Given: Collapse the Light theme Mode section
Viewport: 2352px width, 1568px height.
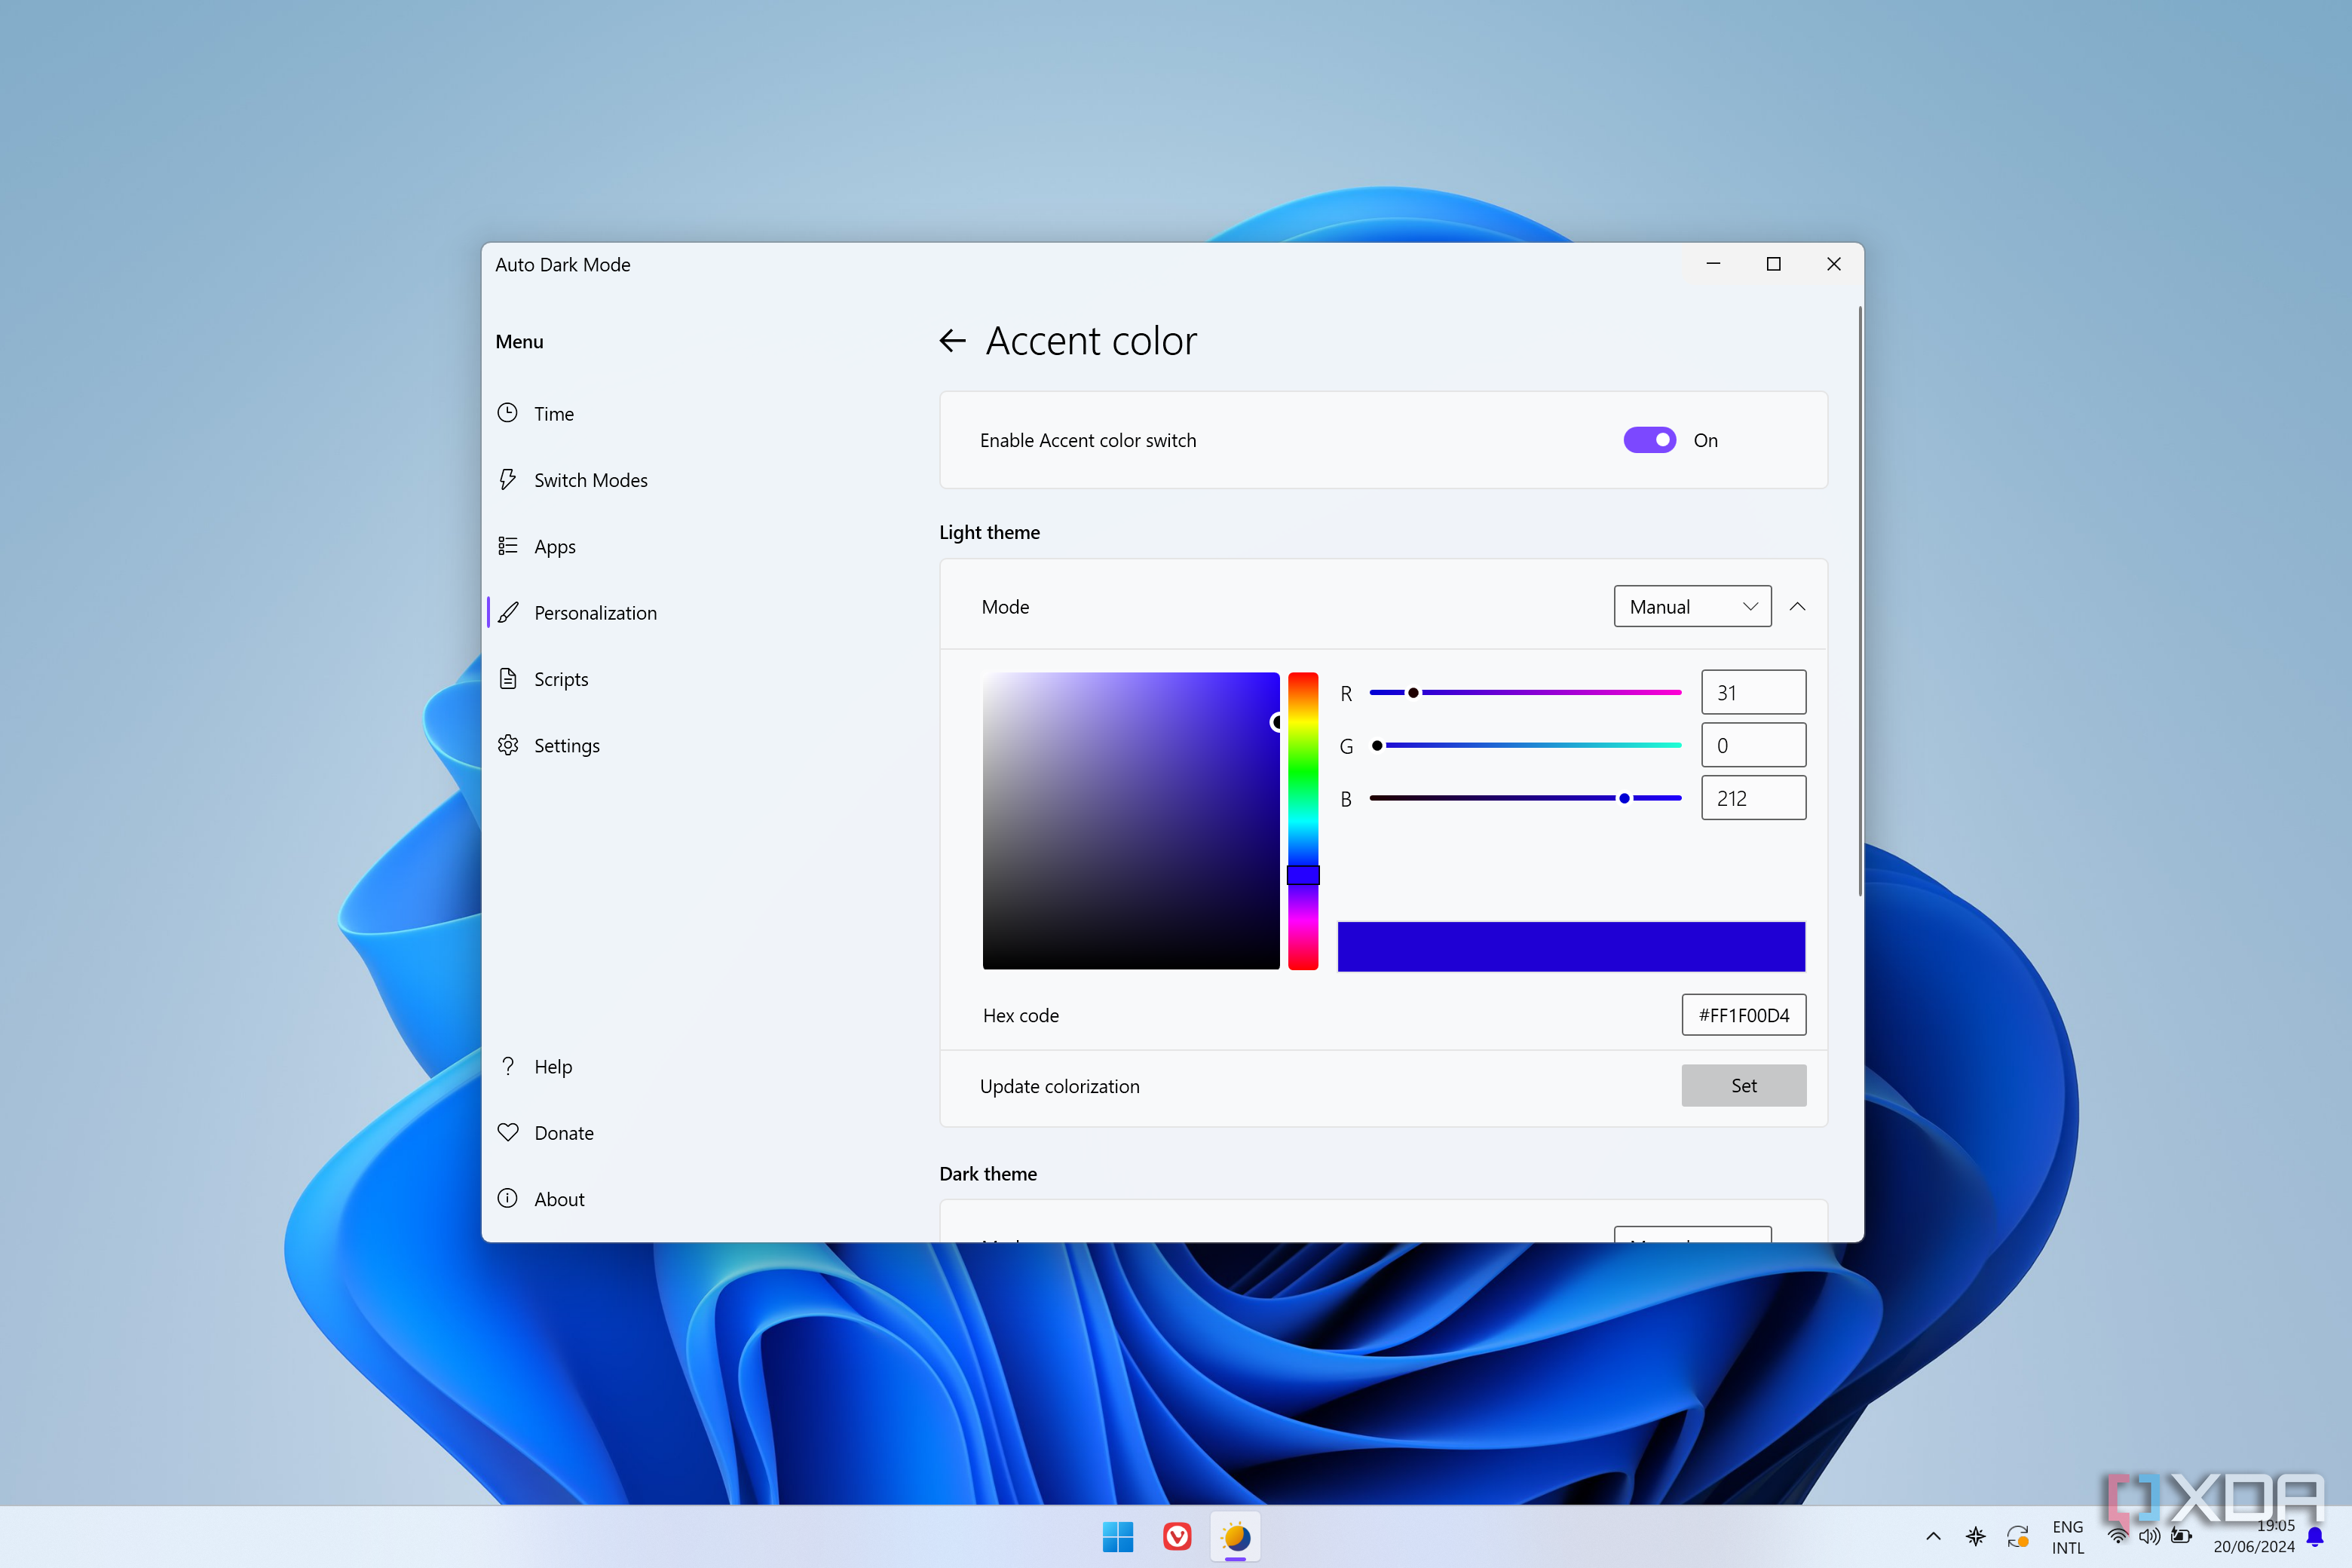Looking at the screenshot, I should pyautogui.click(x=1797, y=606).
